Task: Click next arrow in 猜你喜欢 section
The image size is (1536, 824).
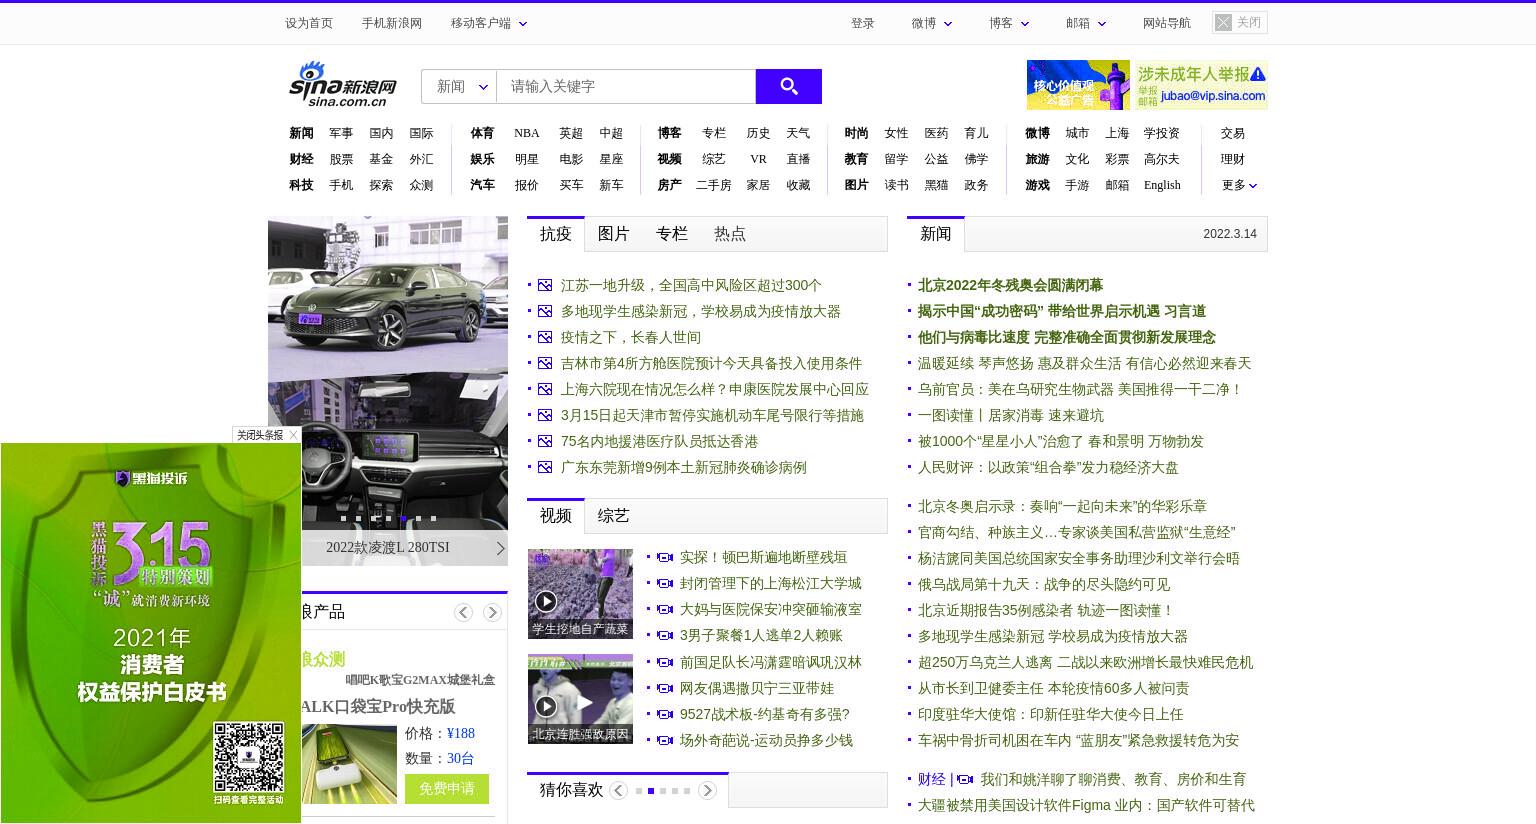Action: click(x=707, y=791)
